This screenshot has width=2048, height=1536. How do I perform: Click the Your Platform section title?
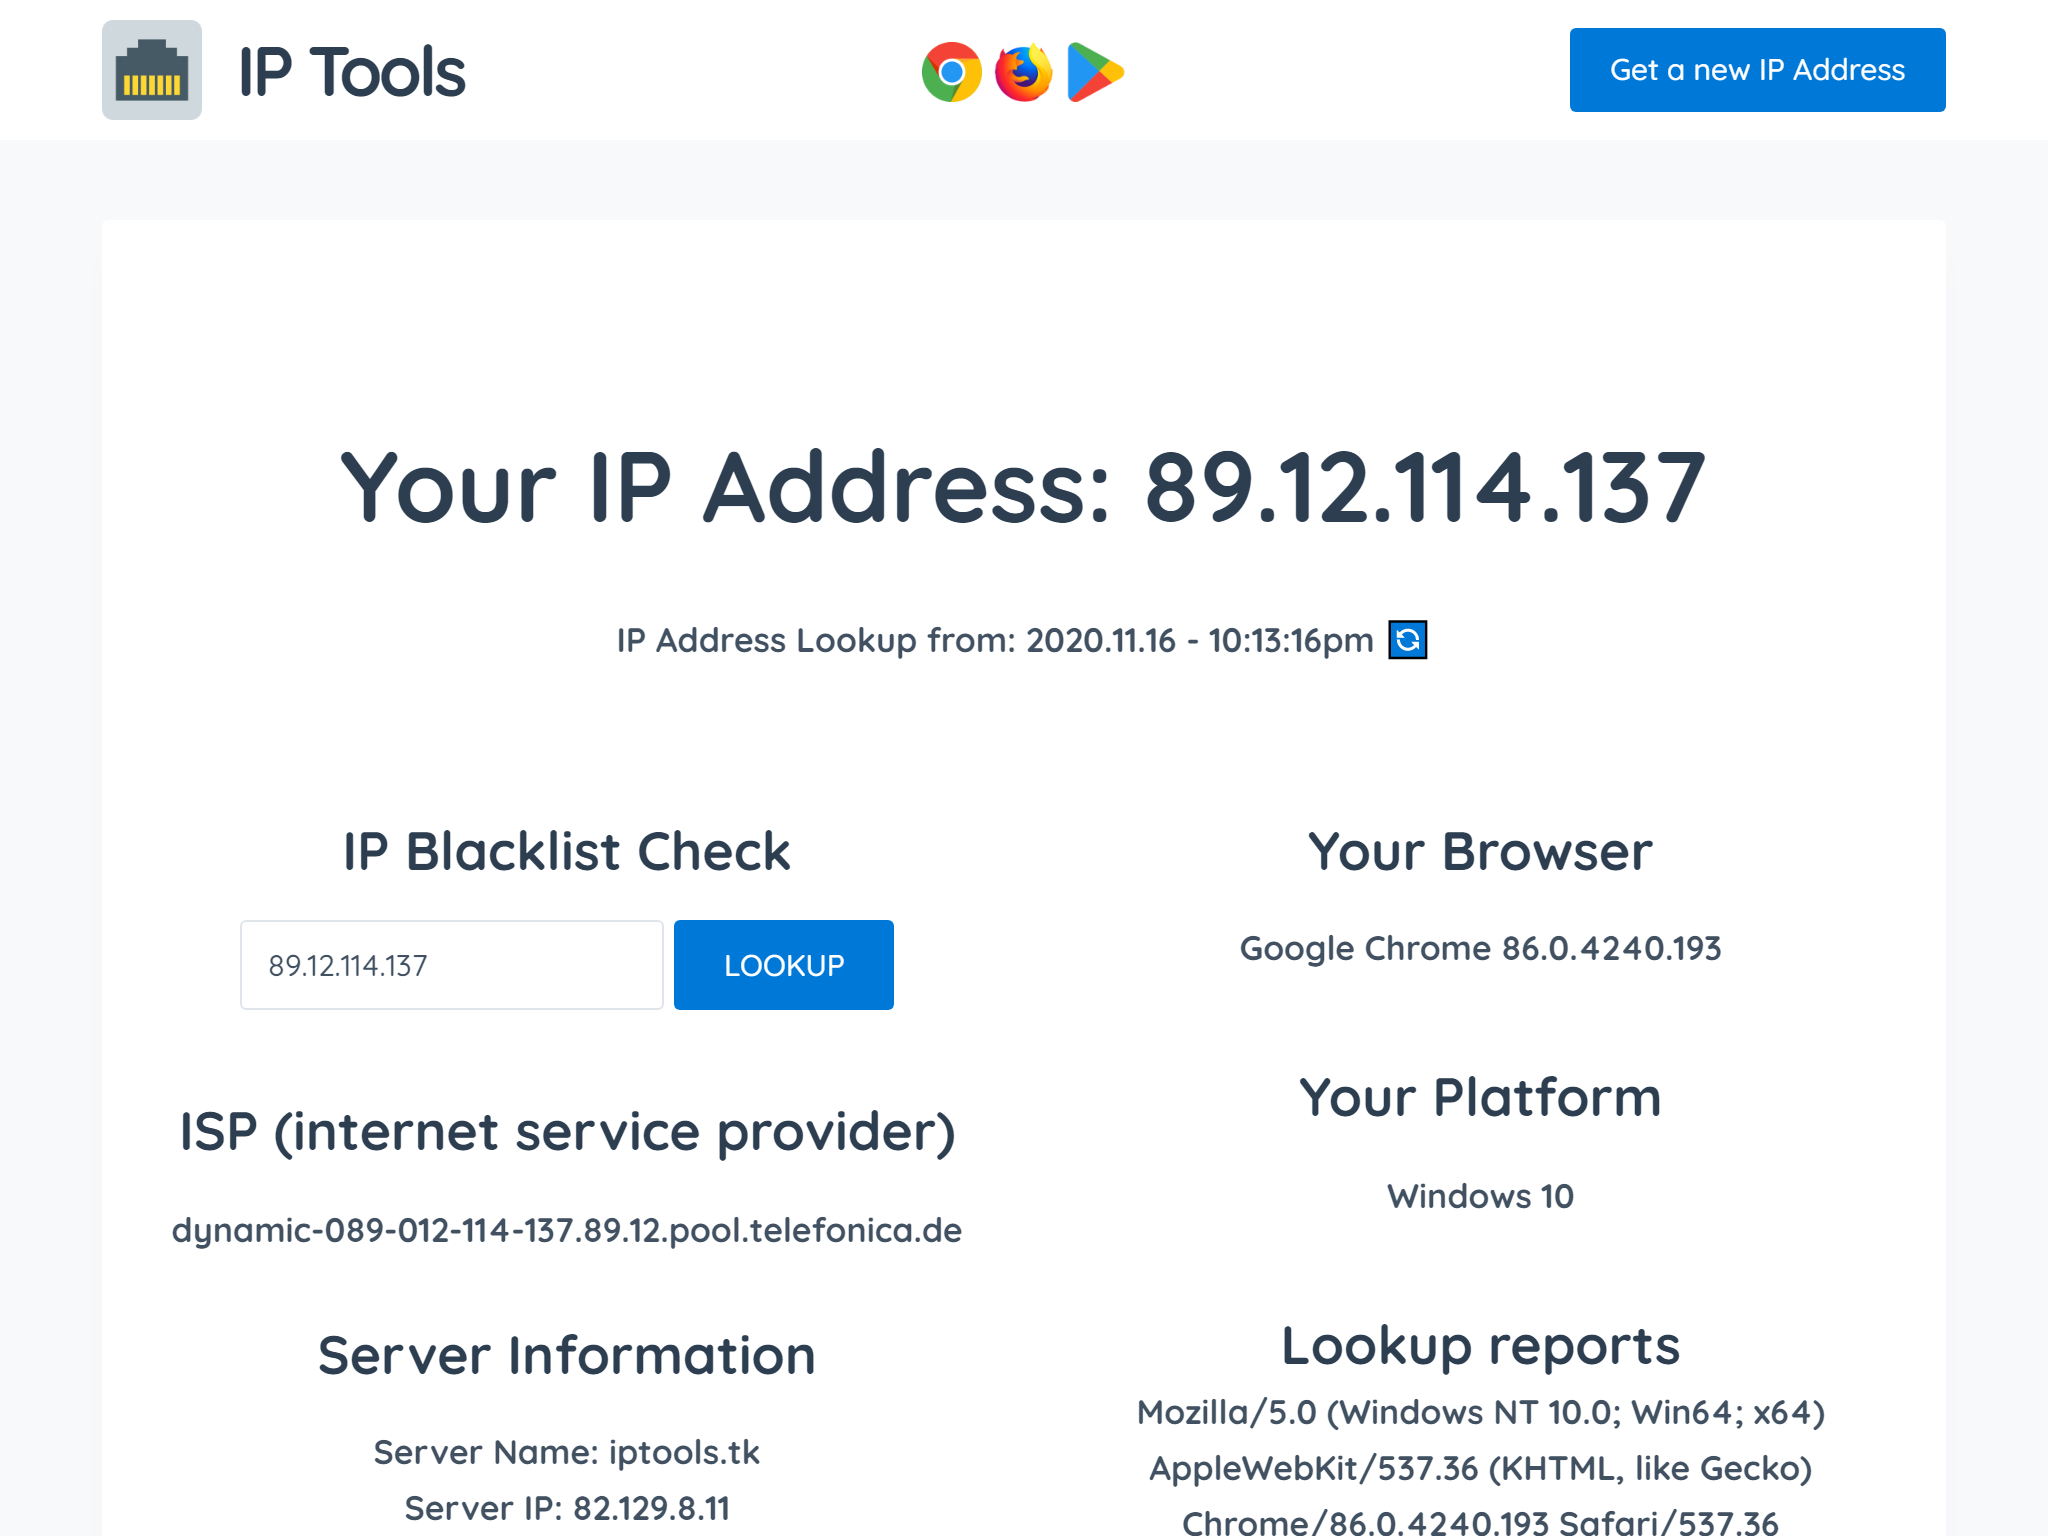click(x=1479, y=1097)
